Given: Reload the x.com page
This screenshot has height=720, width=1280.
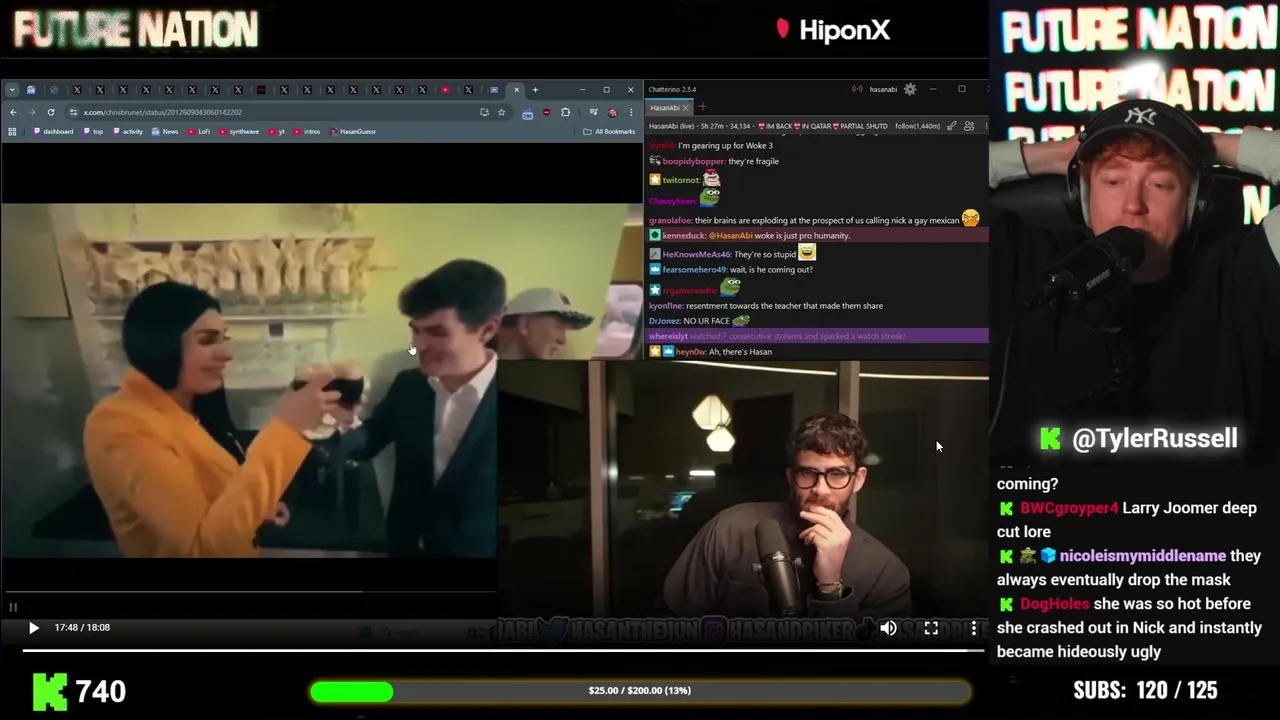Looking at the screenshot, I should [51, 112].
